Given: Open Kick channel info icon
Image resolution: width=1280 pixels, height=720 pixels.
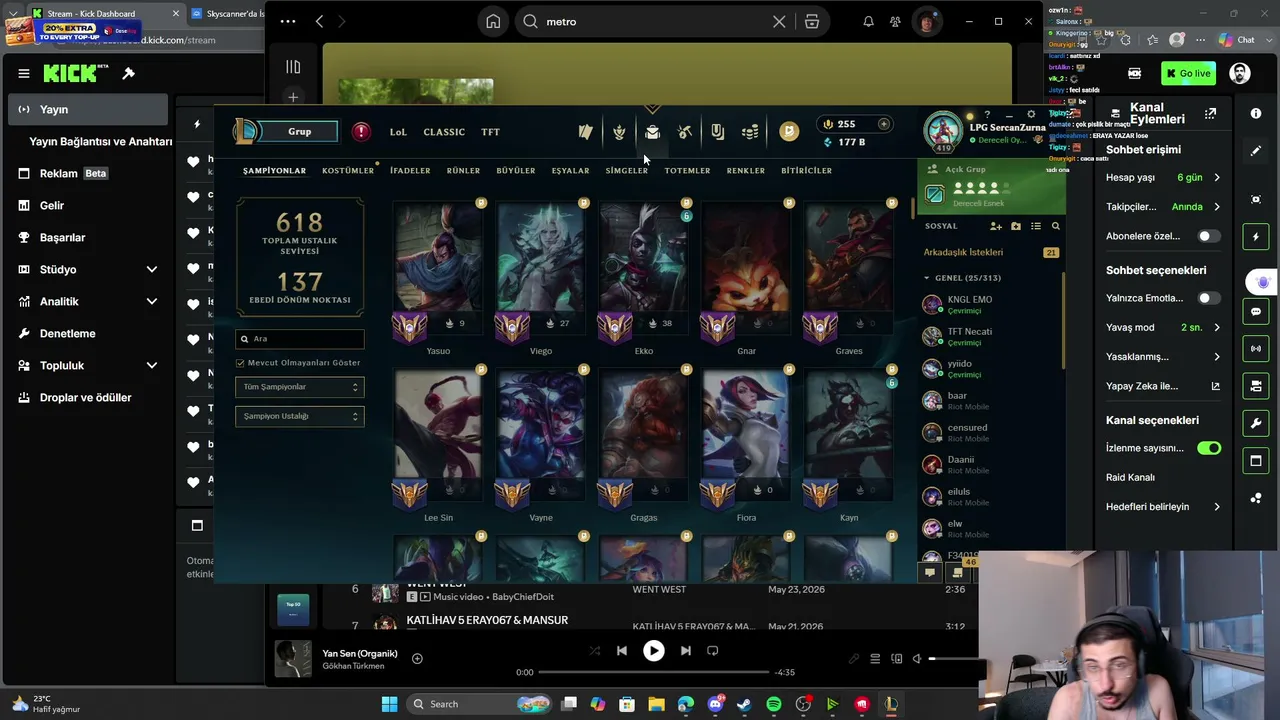Looking at the screenshot, I should click(x=1256, y=114).
